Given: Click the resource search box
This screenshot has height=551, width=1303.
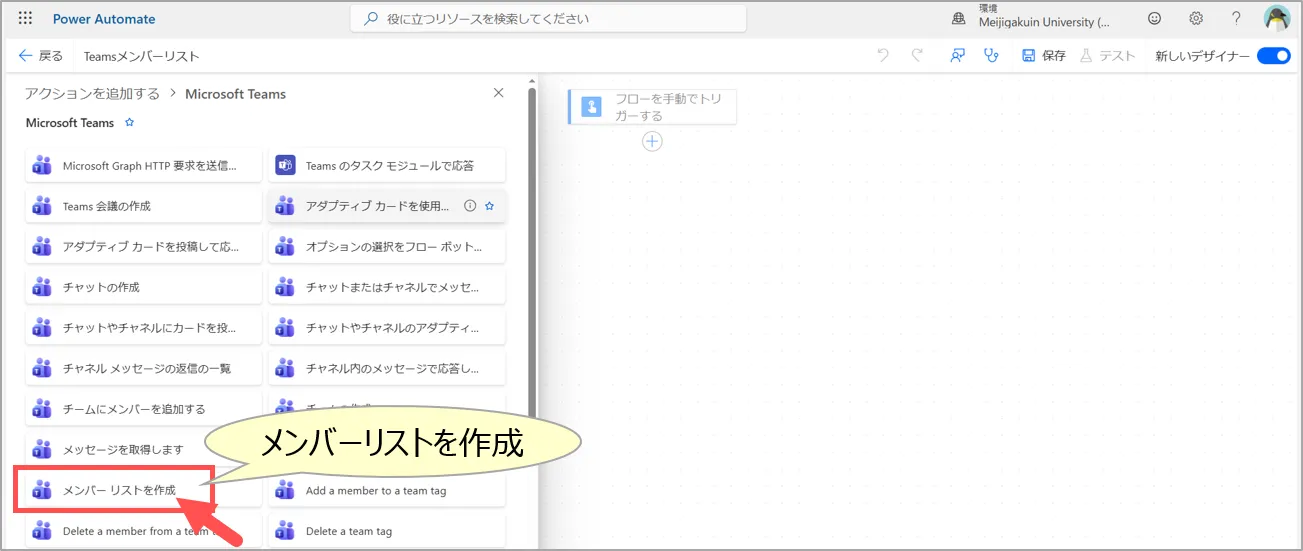Looking at the screenshot, I should click(x=548, y=18).
